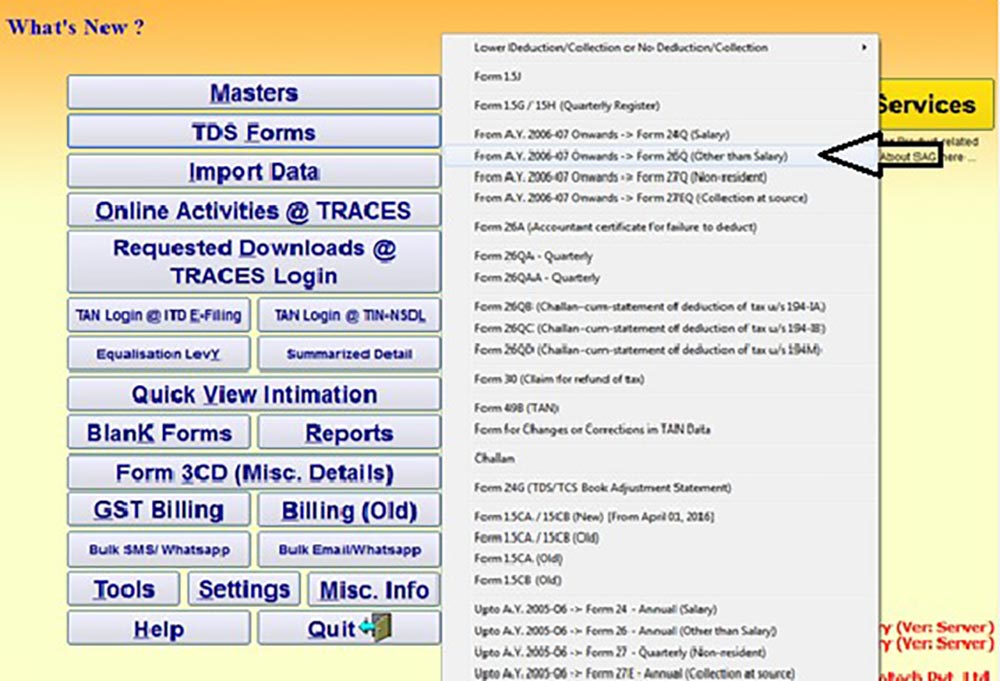Click Quick View Intimation
This screenshot has height=681, width=1000.
[x=254, y=394]
